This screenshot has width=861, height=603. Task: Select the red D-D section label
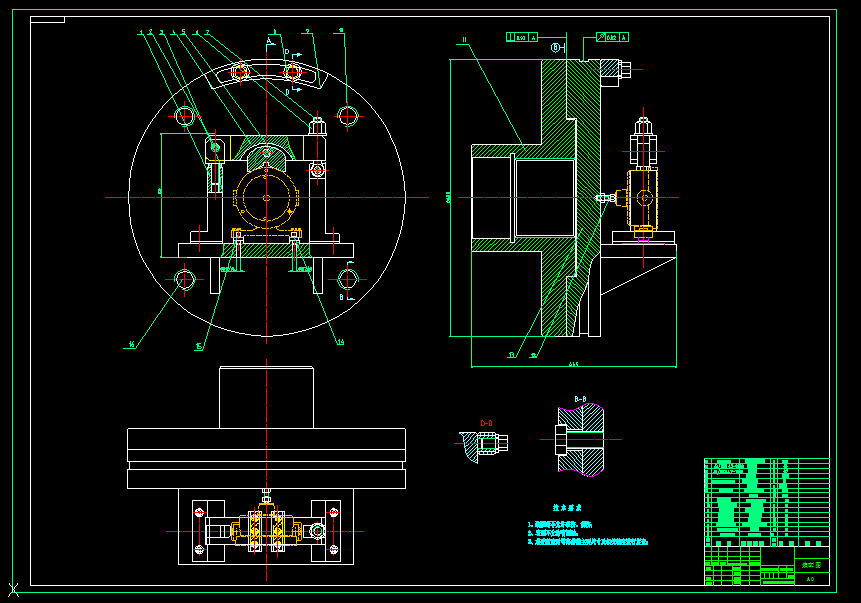(487, 423)
